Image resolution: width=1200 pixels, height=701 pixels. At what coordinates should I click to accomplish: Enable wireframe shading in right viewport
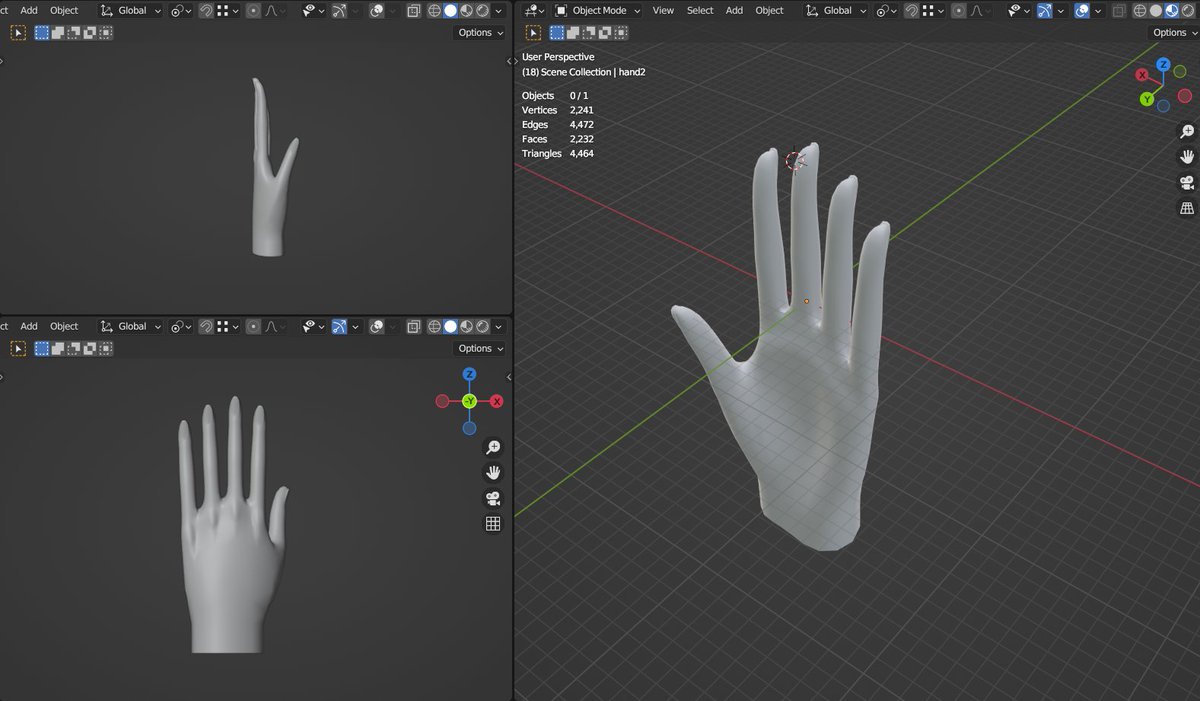click(x=1141, y=10)
